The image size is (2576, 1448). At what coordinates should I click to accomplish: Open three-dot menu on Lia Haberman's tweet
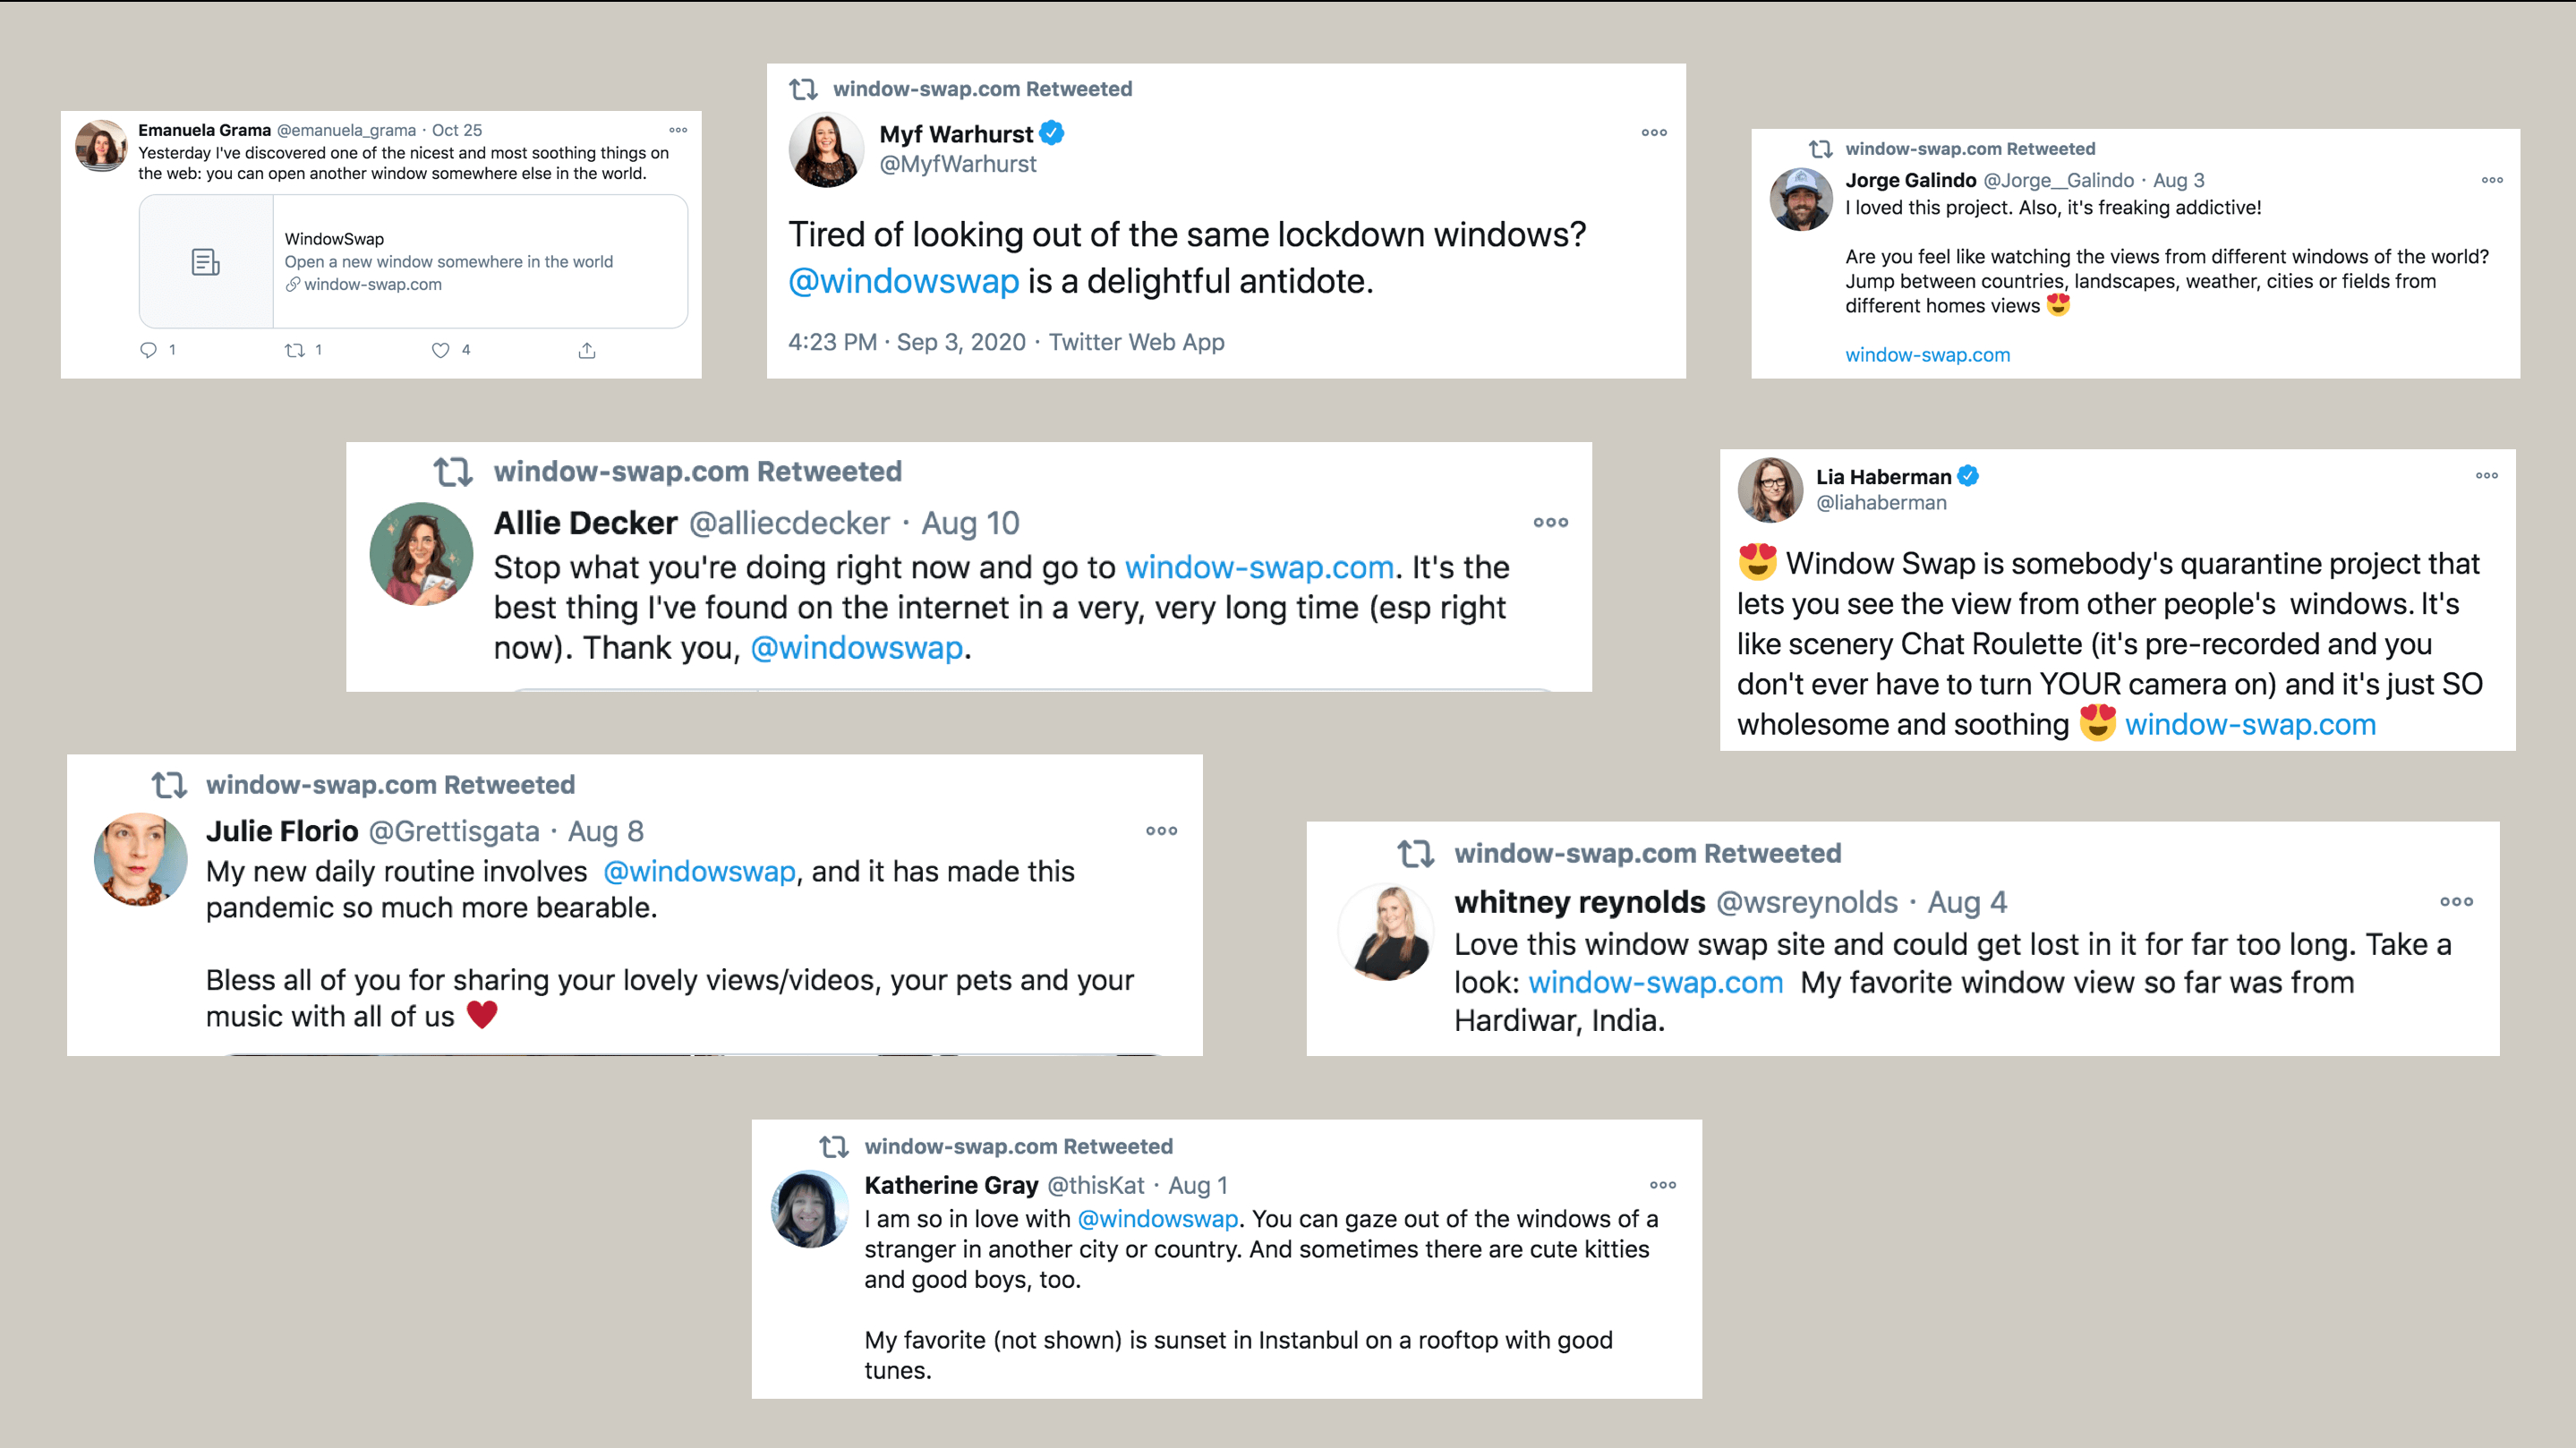[2487, 475]
